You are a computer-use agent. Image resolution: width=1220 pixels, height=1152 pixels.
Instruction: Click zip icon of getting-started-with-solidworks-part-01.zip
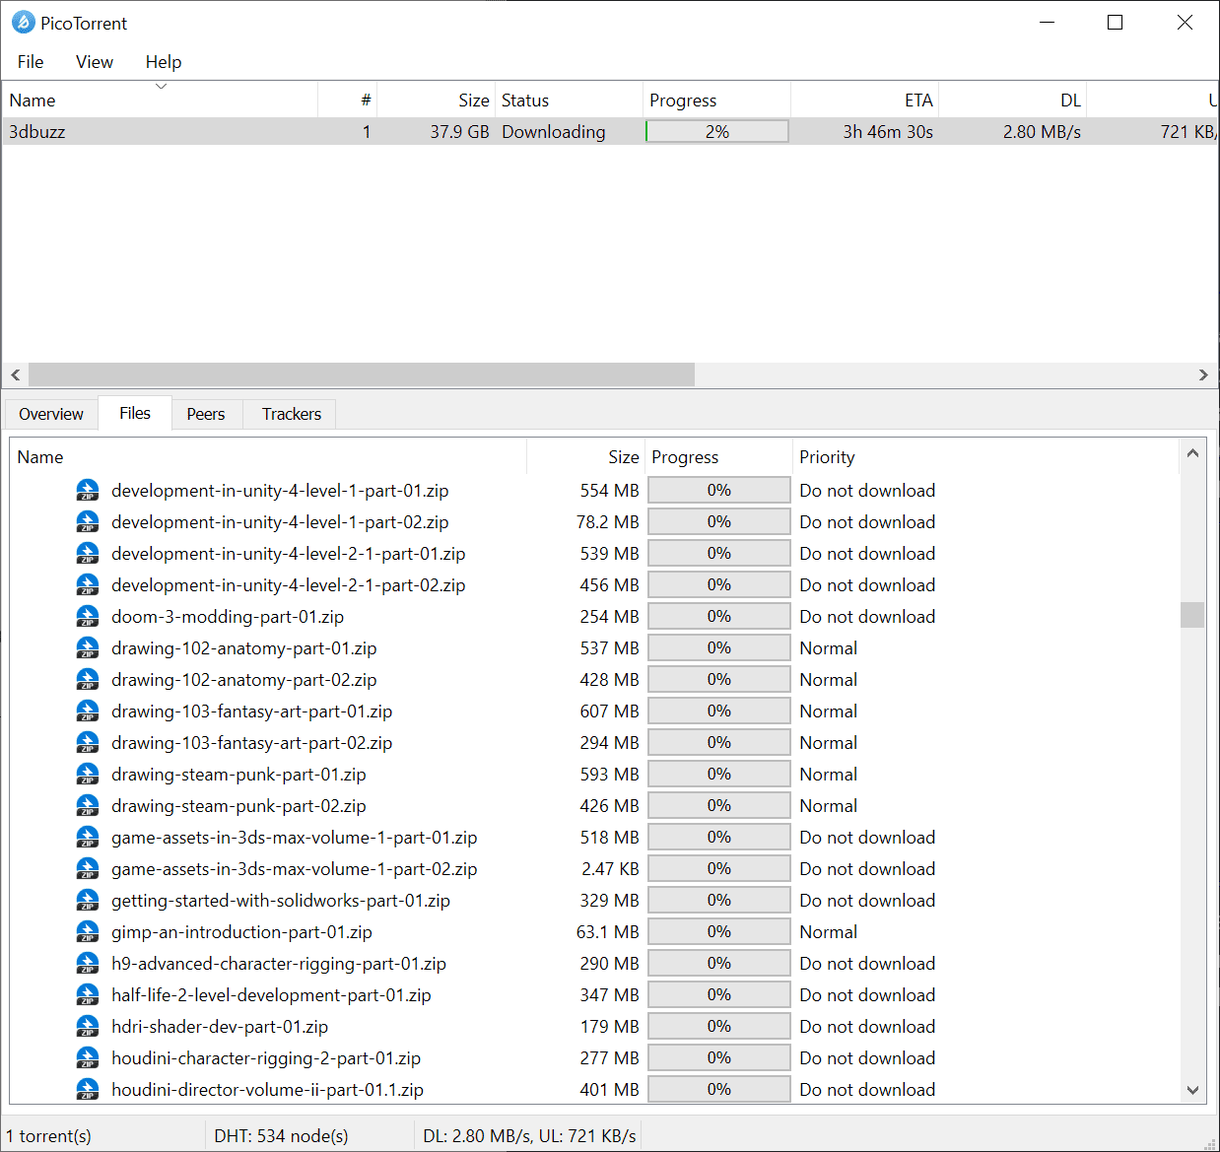pos(88,900)
